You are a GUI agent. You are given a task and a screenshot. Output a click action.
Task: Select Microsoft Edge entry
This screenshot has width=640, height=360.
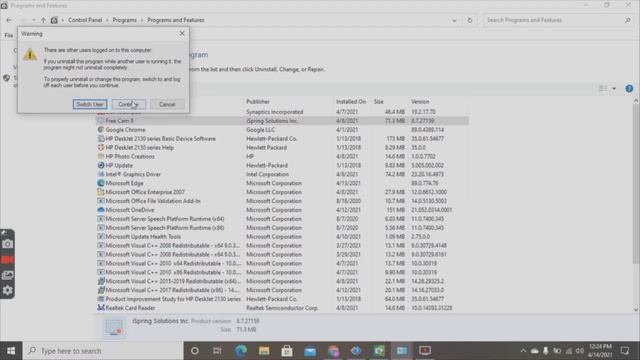coord(124,183)
